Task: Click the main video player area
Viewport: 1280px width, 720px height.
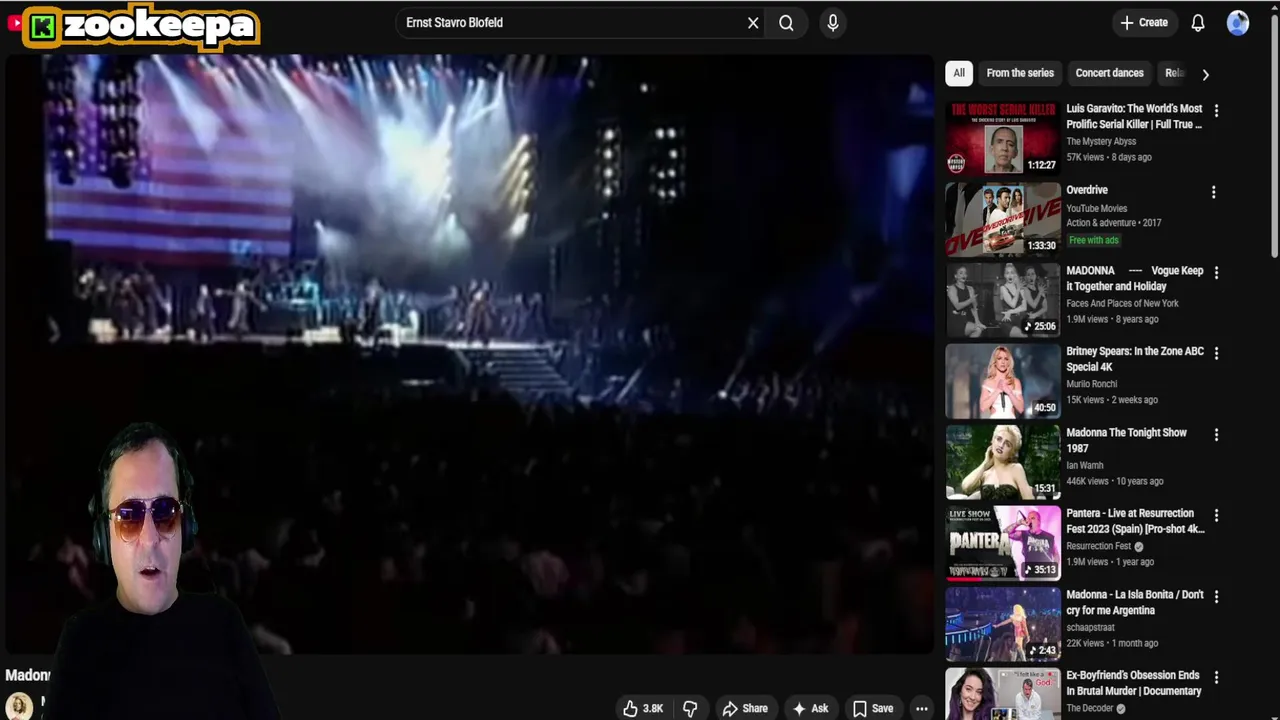Action: tap(469, 354)
